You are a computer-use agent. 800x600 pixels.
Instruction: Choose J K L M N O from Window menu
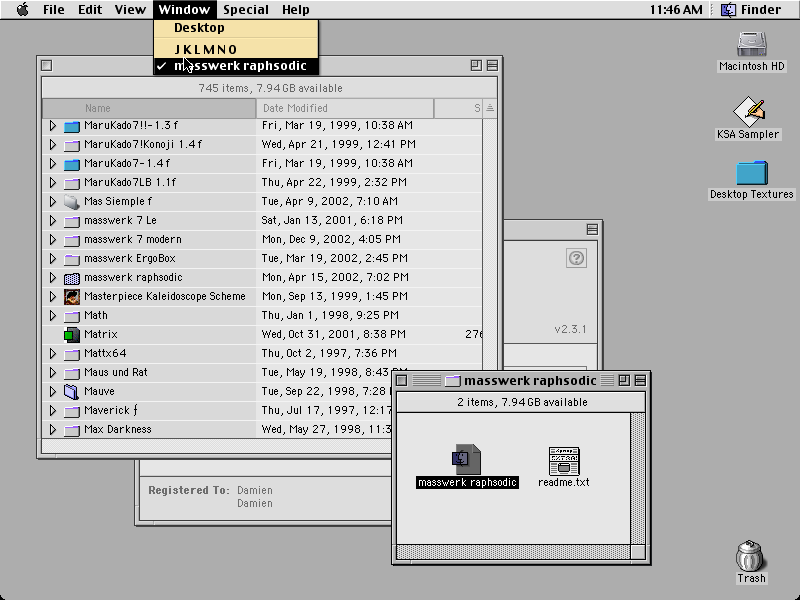pyautogui.click(x=236, y=49)
